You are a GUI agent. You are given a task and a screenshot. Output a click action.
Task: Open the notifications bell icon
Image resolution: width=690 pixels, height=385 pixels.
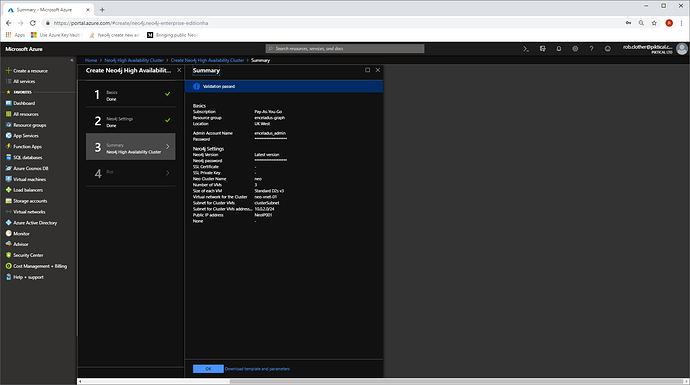pyautogui.click(x=559, y=49)
